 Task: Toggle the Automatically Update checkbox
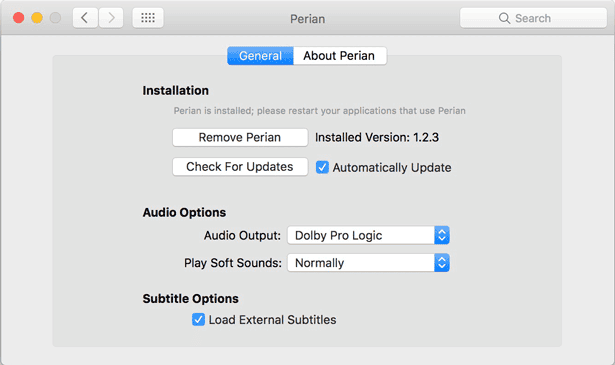(x=322, y=167)
